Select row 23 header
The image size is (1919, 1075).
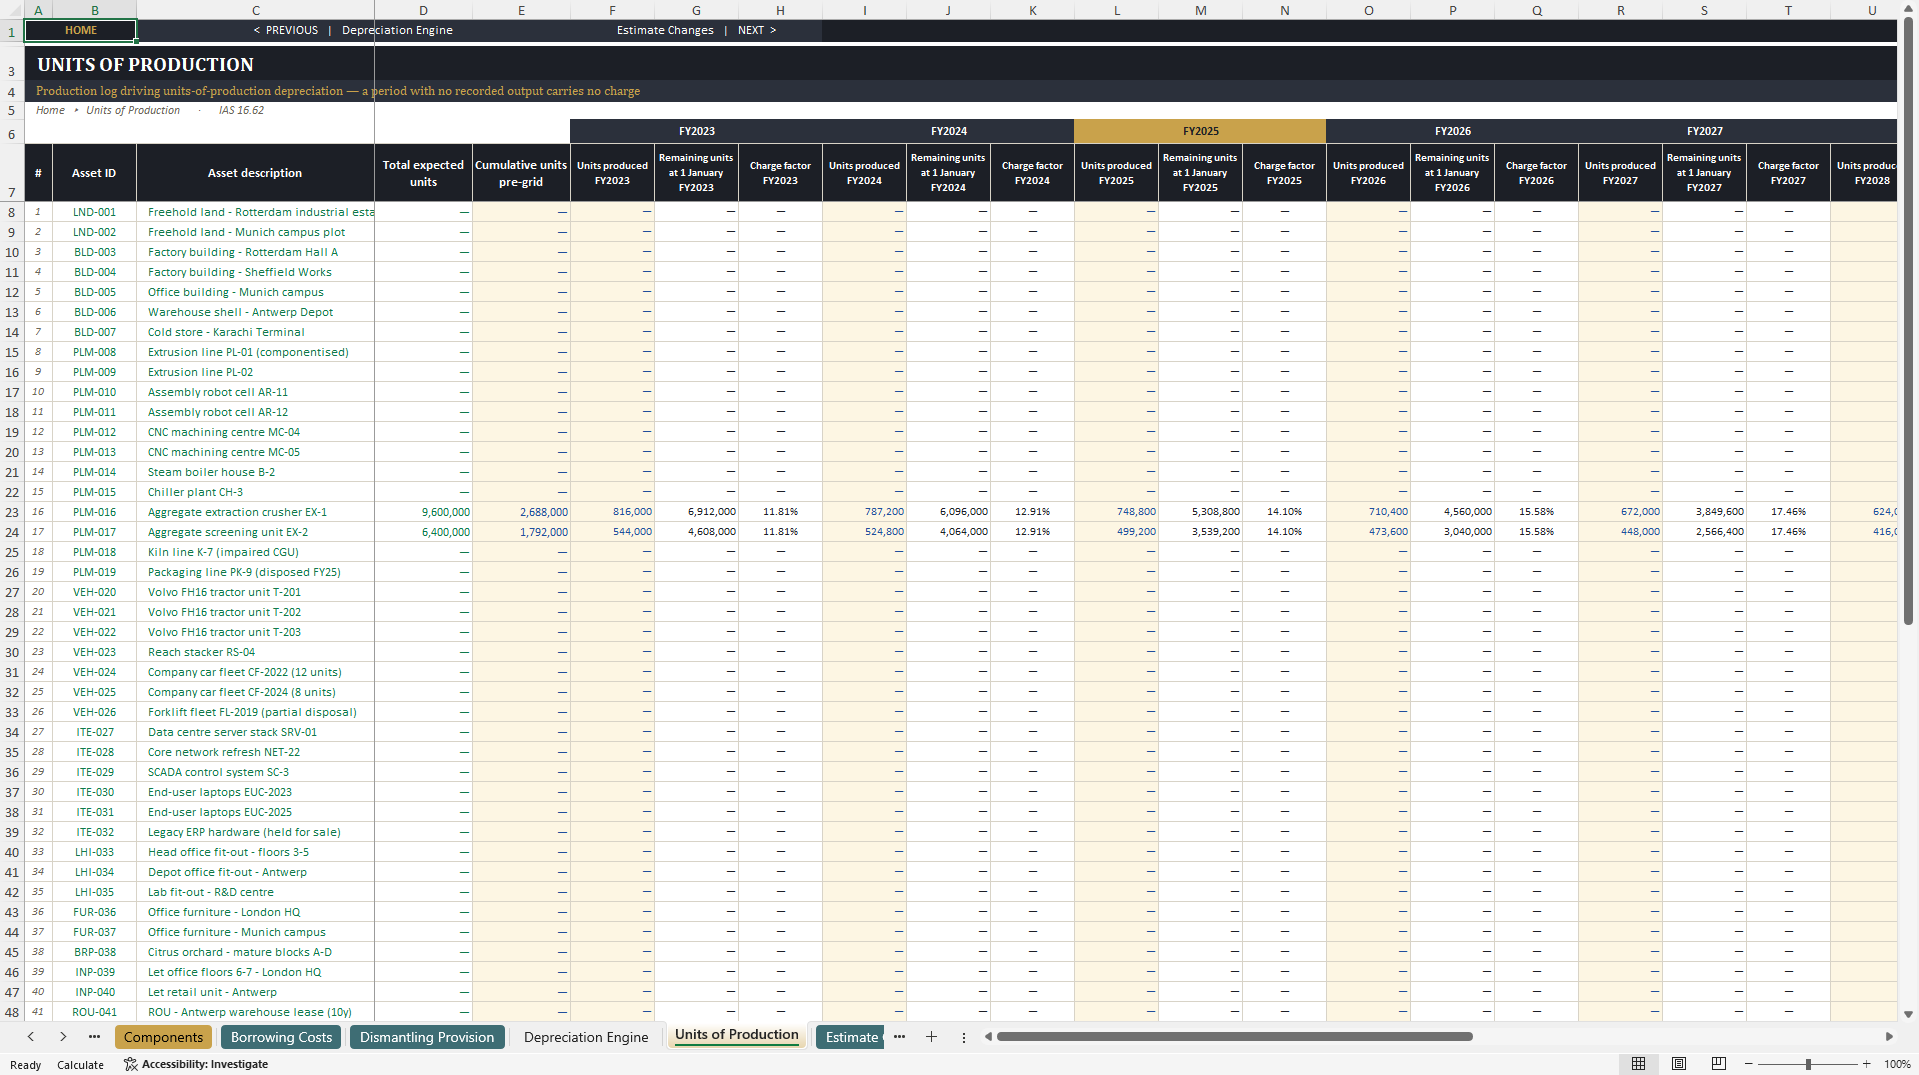12,512
